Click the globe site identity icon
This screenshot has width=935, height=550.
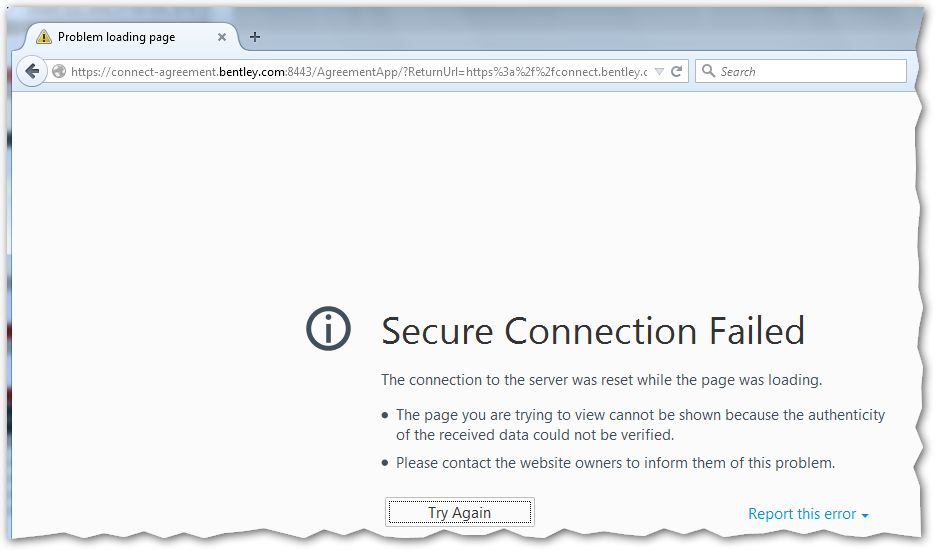(x=59, y=71)
